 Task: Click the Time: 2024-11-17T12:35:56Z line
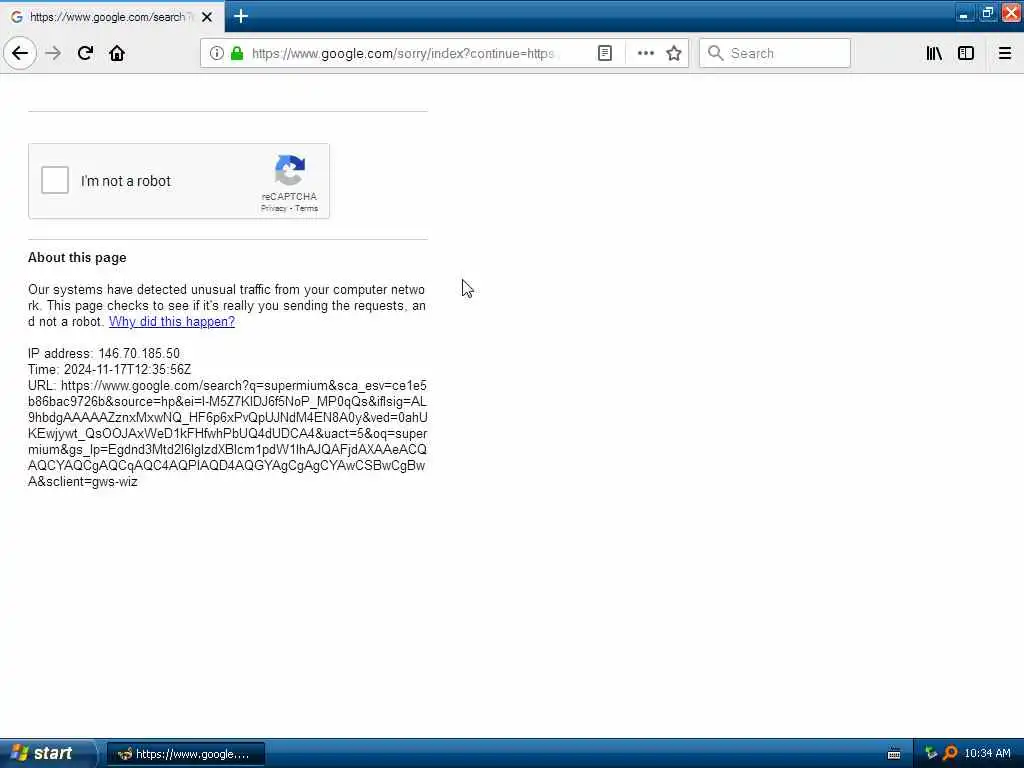pyautogui.click(x=110, y=369)
